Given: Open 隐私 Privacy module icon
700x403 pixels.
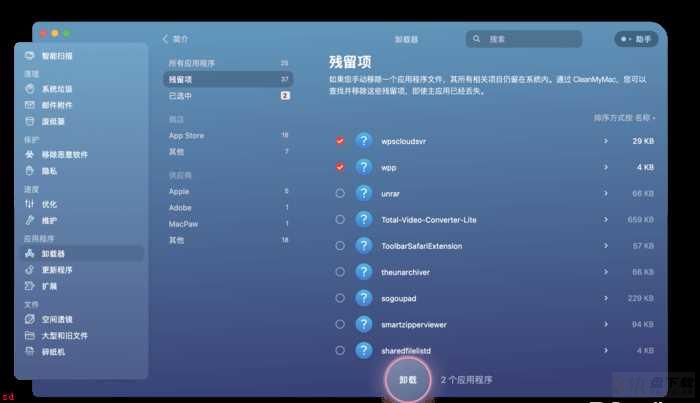Looking at the screenshot, I should [30, 171].
